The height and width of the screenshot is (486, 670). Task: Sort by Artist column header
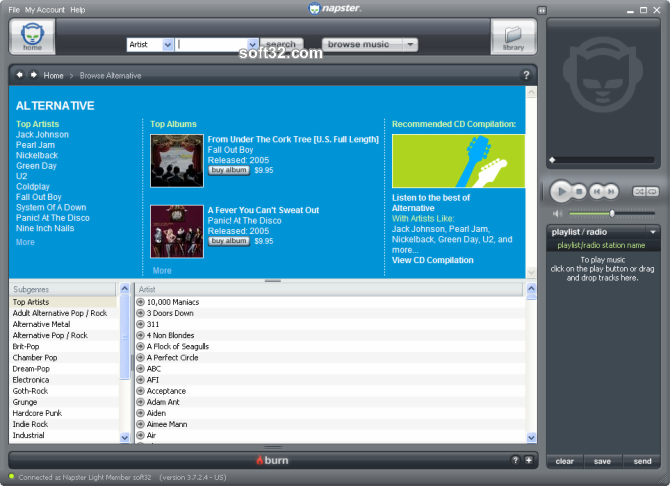coord(329,289)
